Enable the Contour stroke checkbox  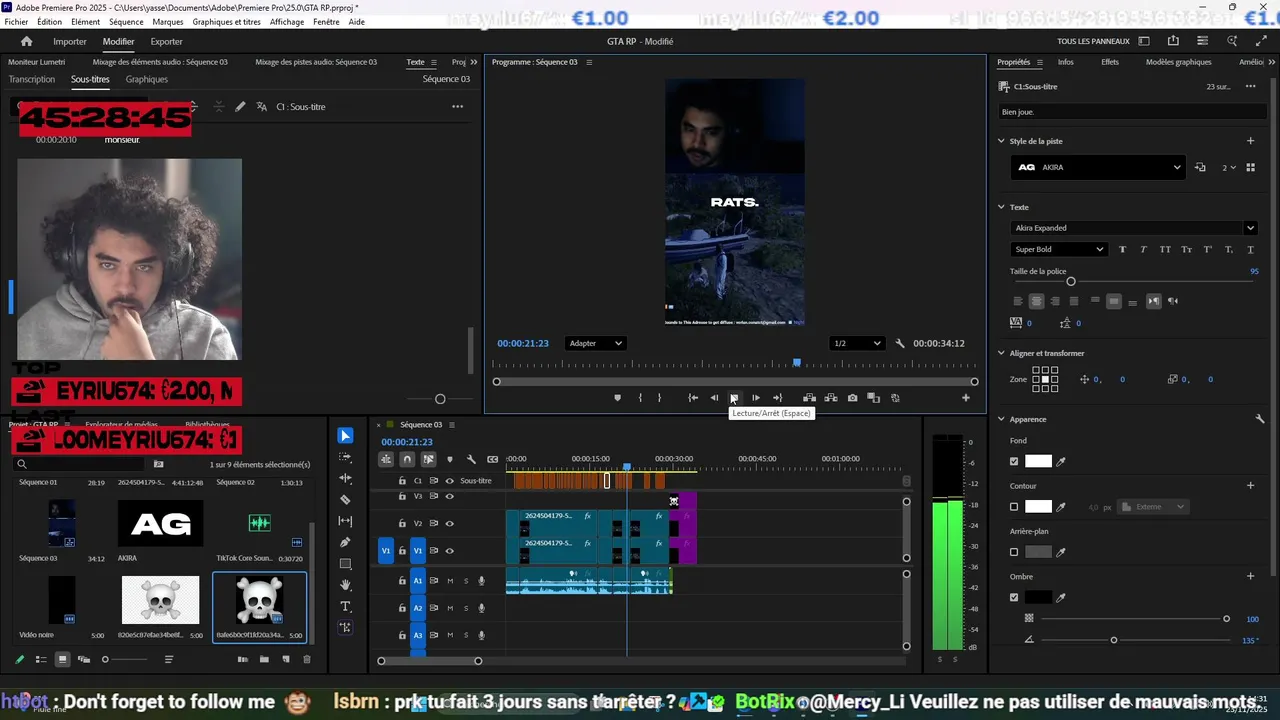point(1014,507)
